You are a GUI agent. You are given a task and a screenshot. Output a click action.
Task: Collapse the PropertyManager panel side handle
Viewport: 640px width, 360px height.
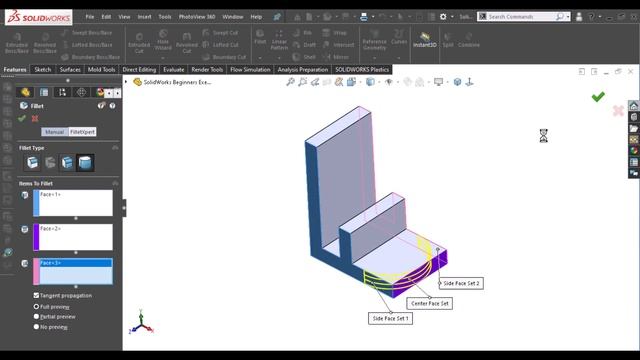point(124,208)
